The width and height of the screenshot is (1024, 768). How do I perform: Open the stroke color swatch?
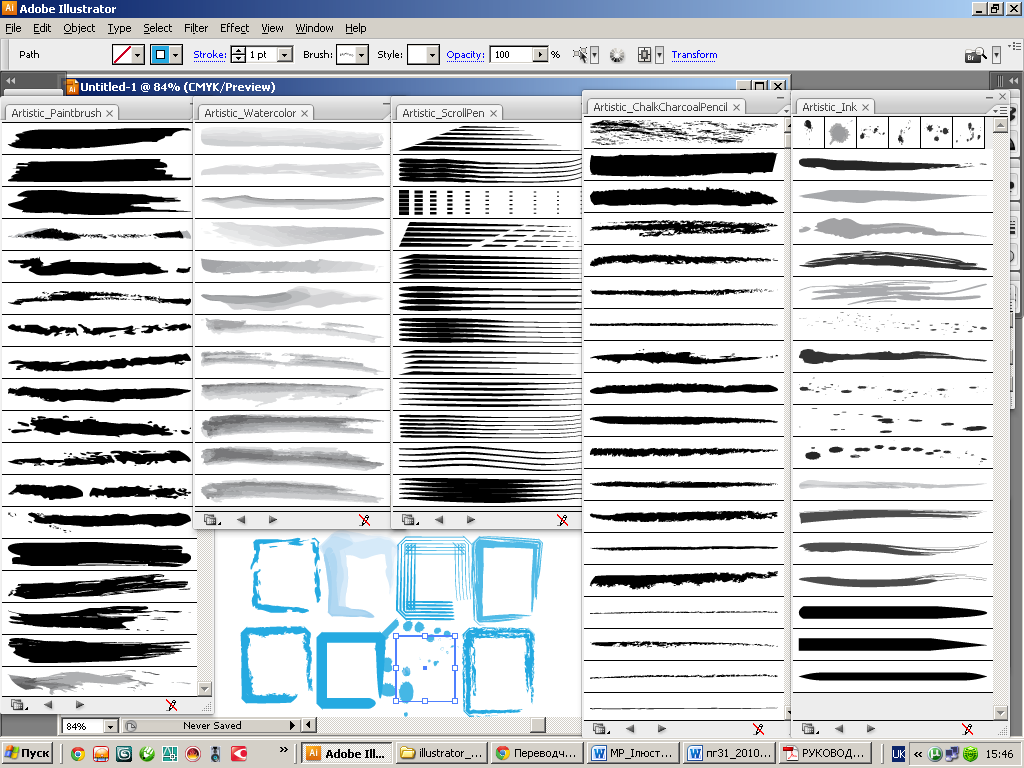coord(160,55)
